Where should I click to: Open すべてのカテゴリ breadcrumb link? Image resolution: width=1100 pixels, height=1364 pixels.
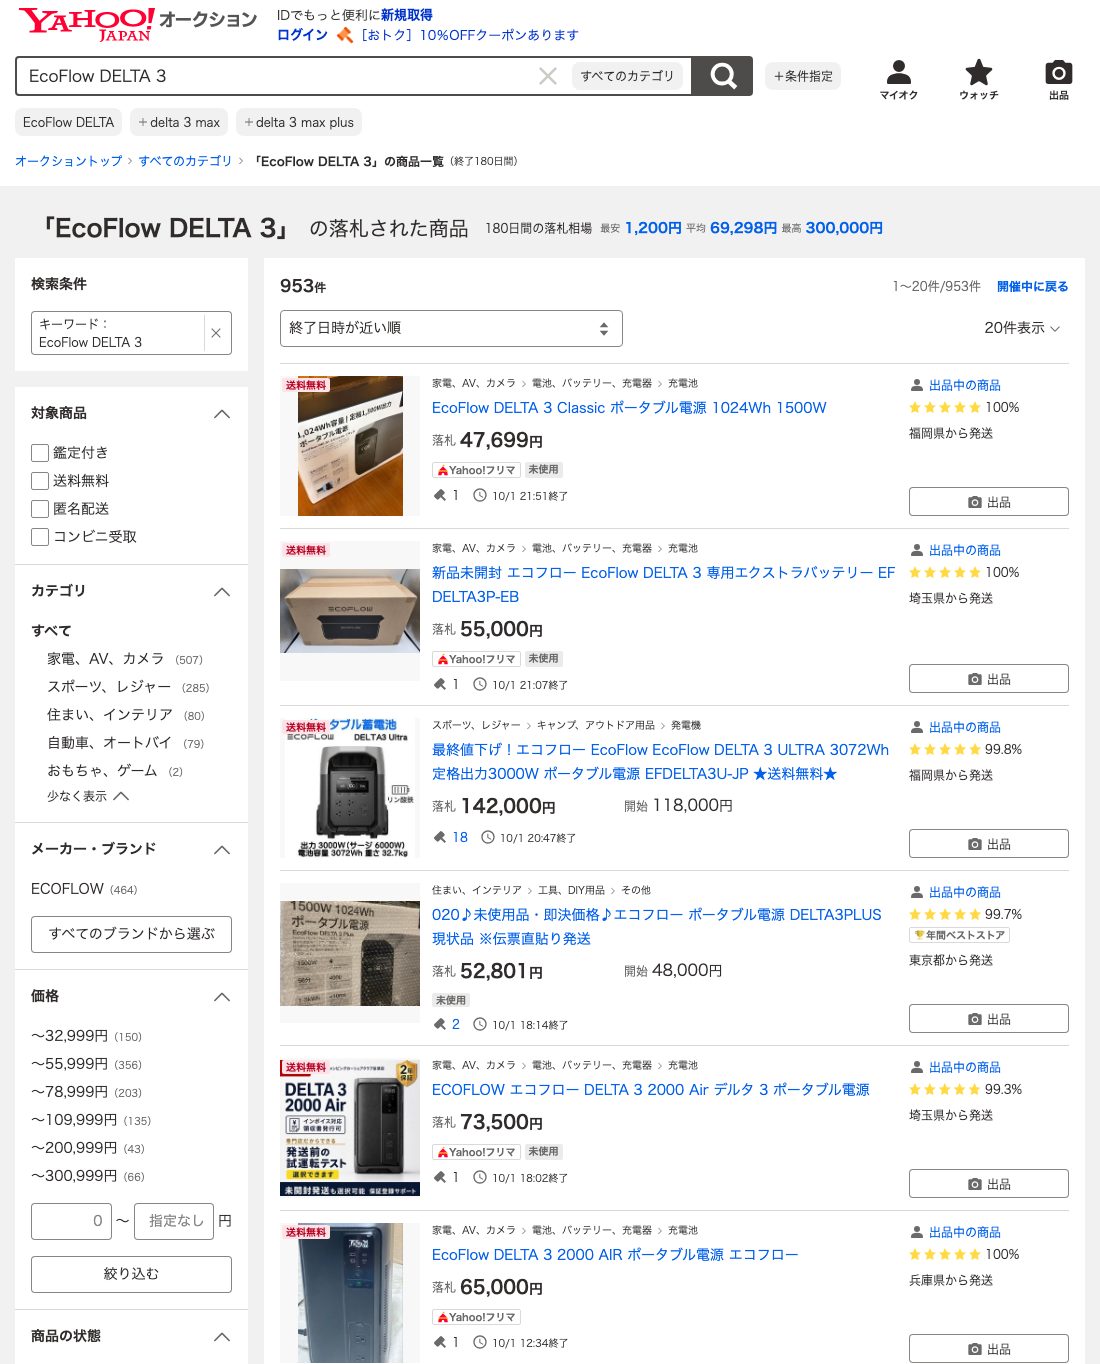(185, 161)
